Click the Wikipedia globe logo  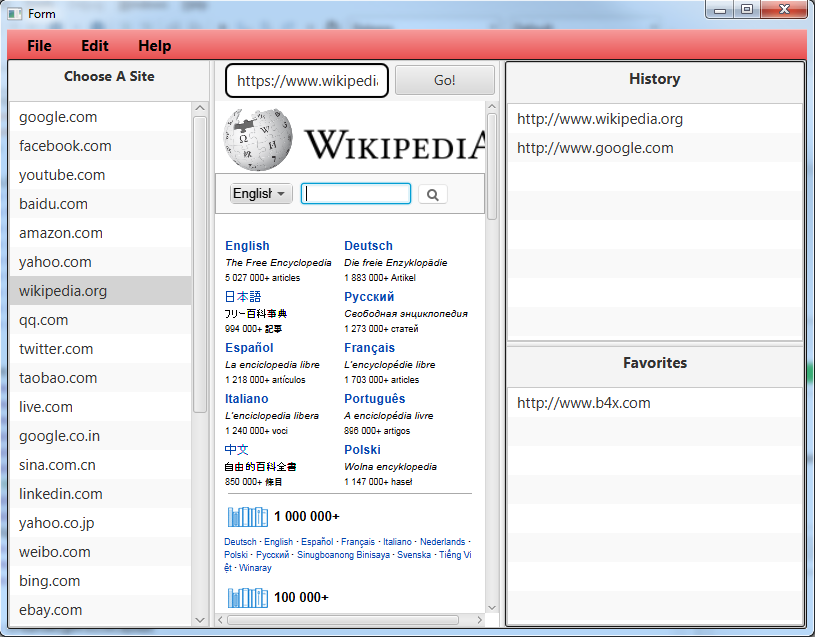[257, 140]
